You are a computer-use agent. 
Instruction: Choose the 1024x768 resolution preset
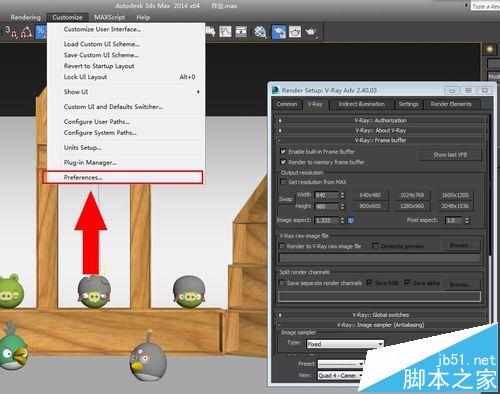click(x=412, y=195)
